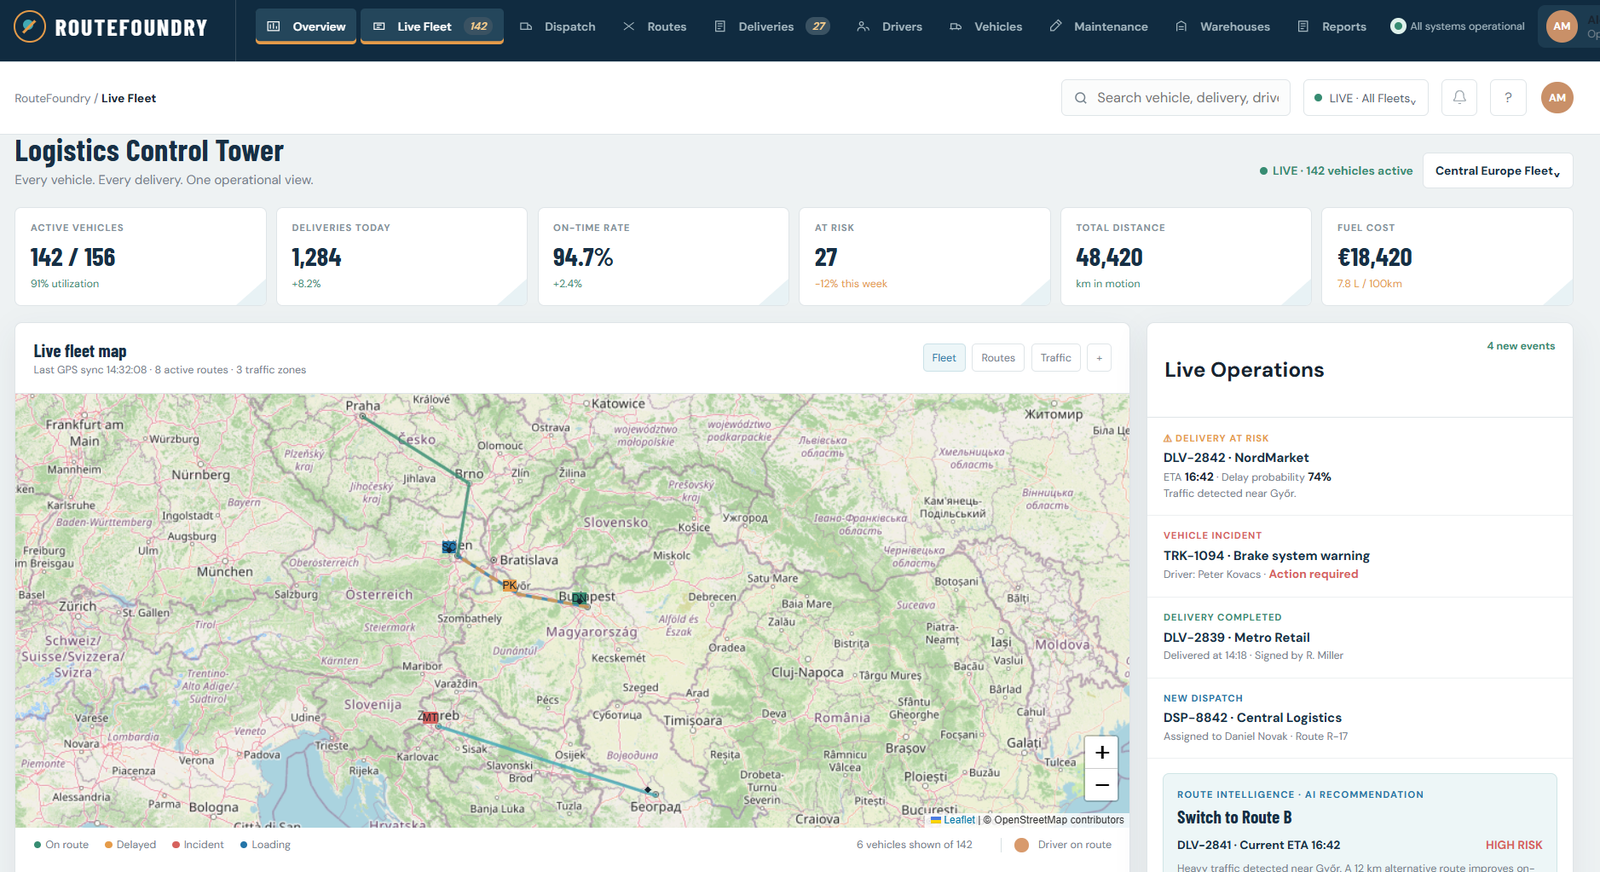Image resolution: width=1600 pixels, height=872 pixels.
Task: Click the MT incident marker at Zagreb
Action: pos(430,718)
